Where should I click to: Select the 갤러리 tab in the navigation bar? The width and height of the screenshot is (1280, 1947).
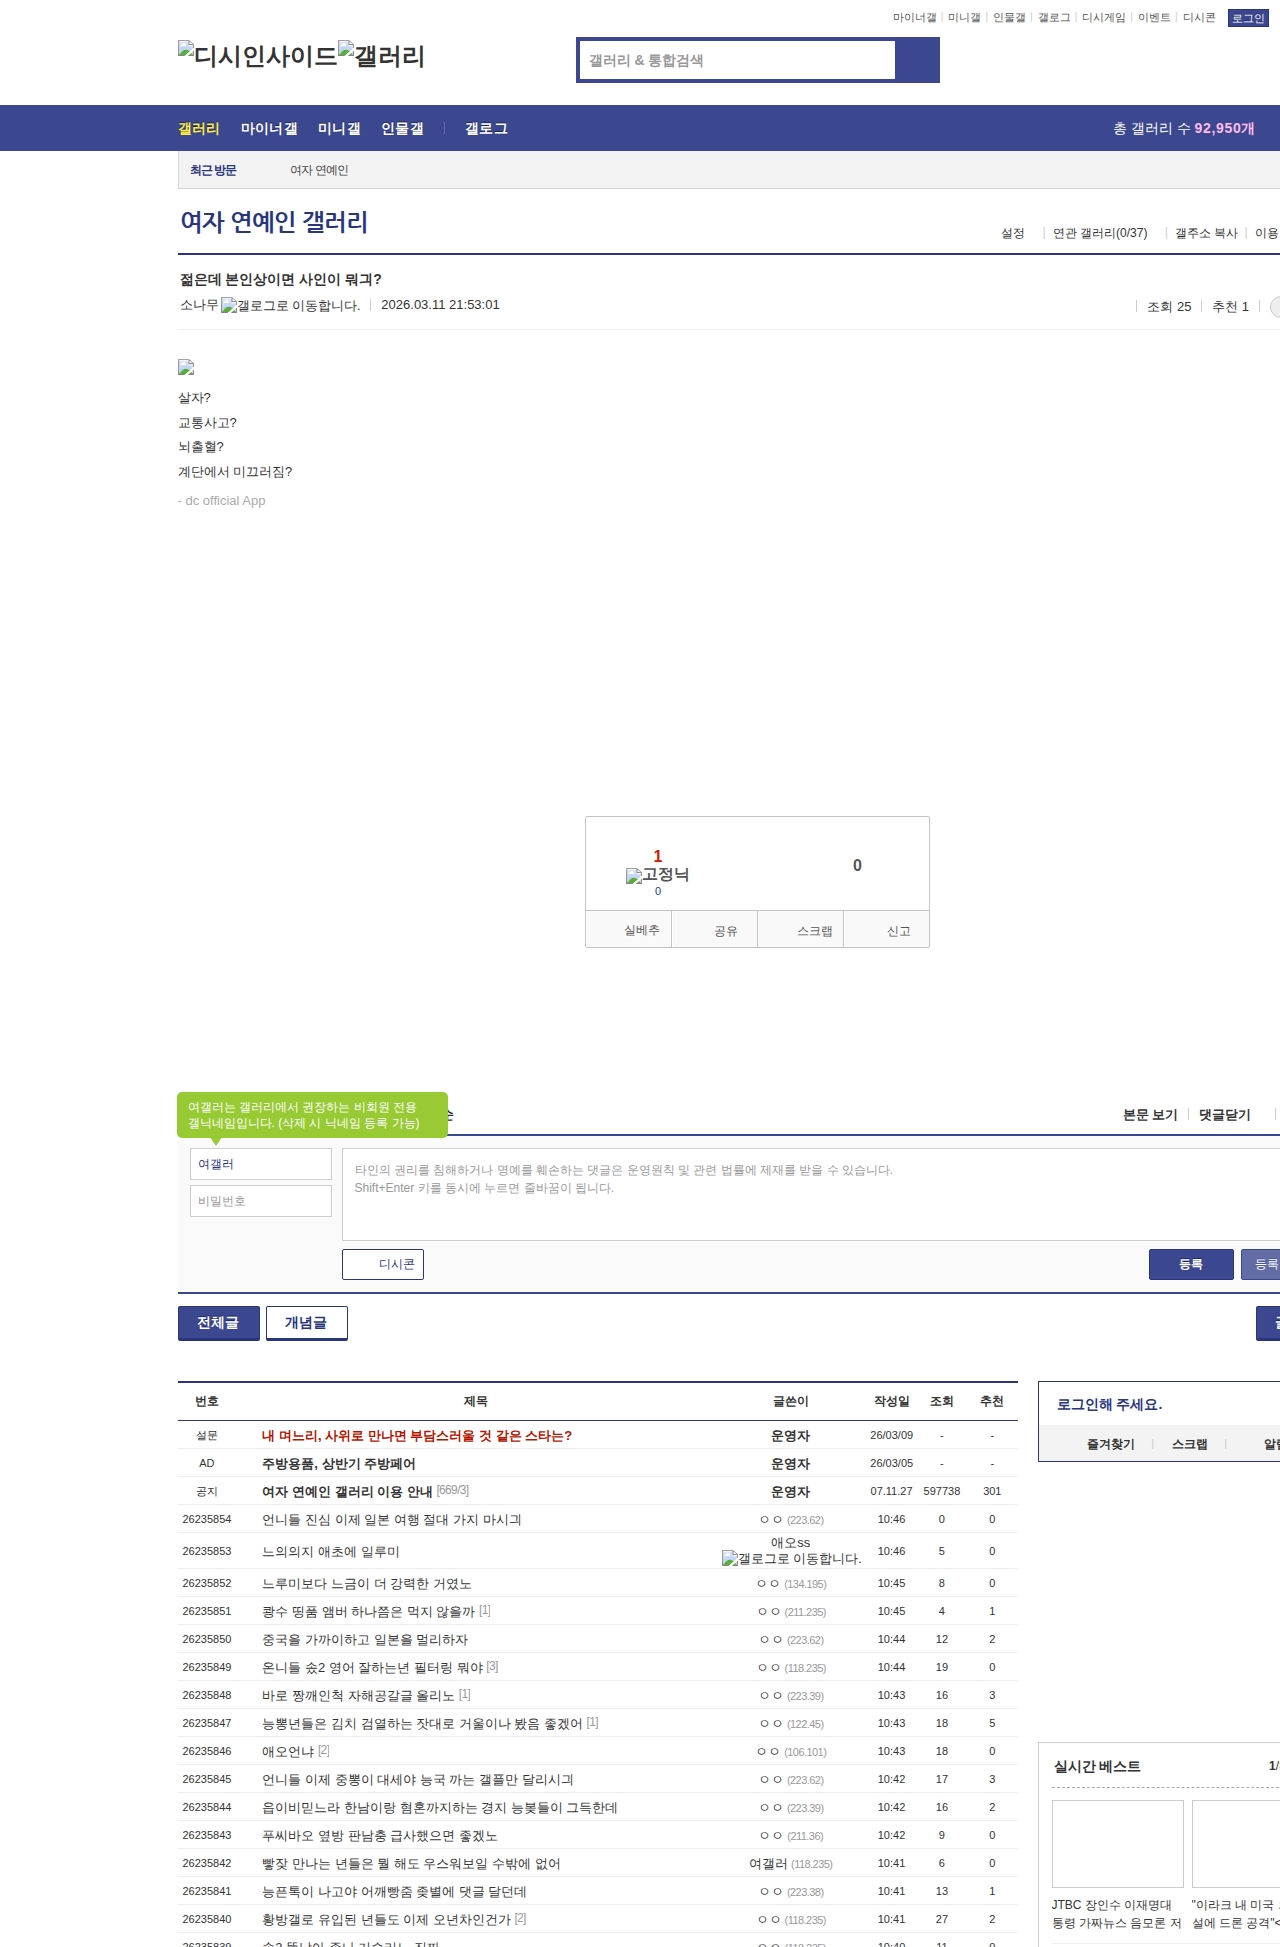click(x=199, y=128)
